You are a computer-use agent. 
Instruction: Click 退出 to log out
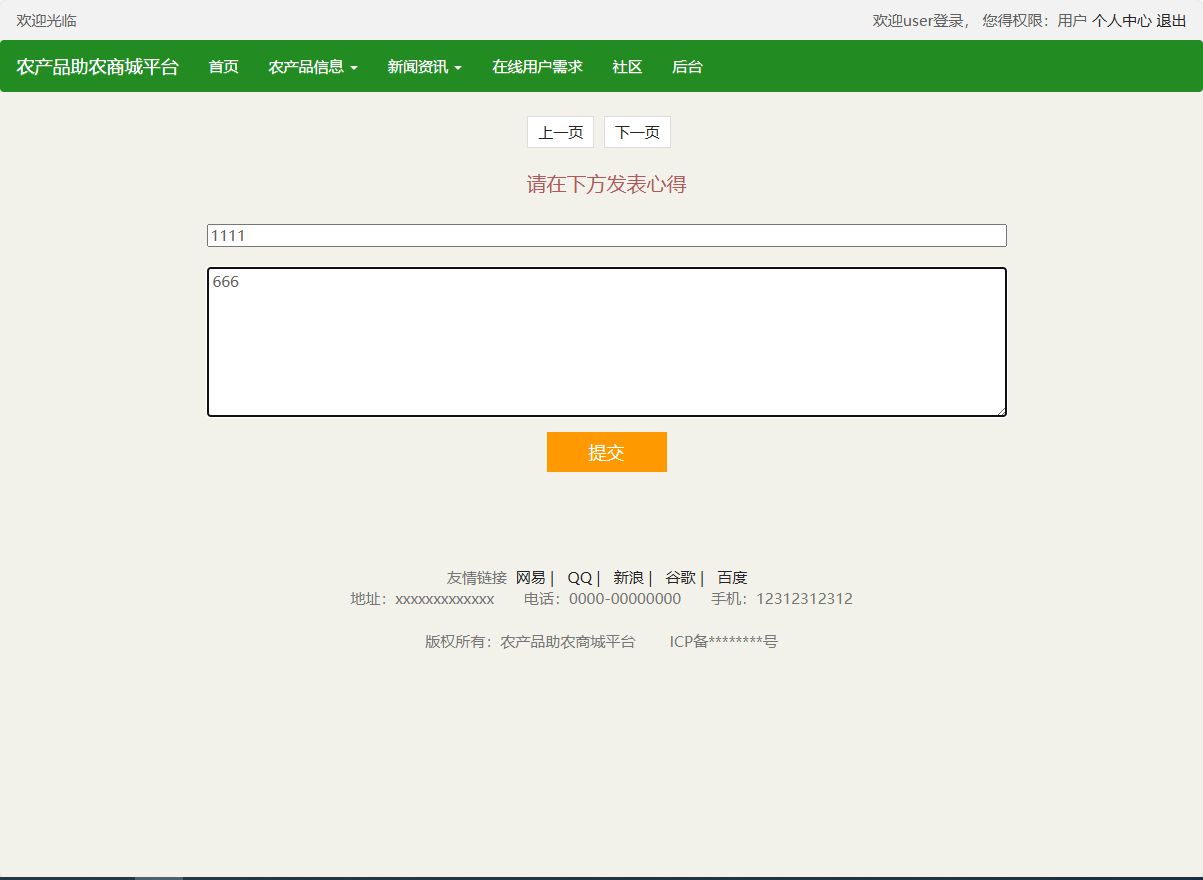[x=1171, y=19]
